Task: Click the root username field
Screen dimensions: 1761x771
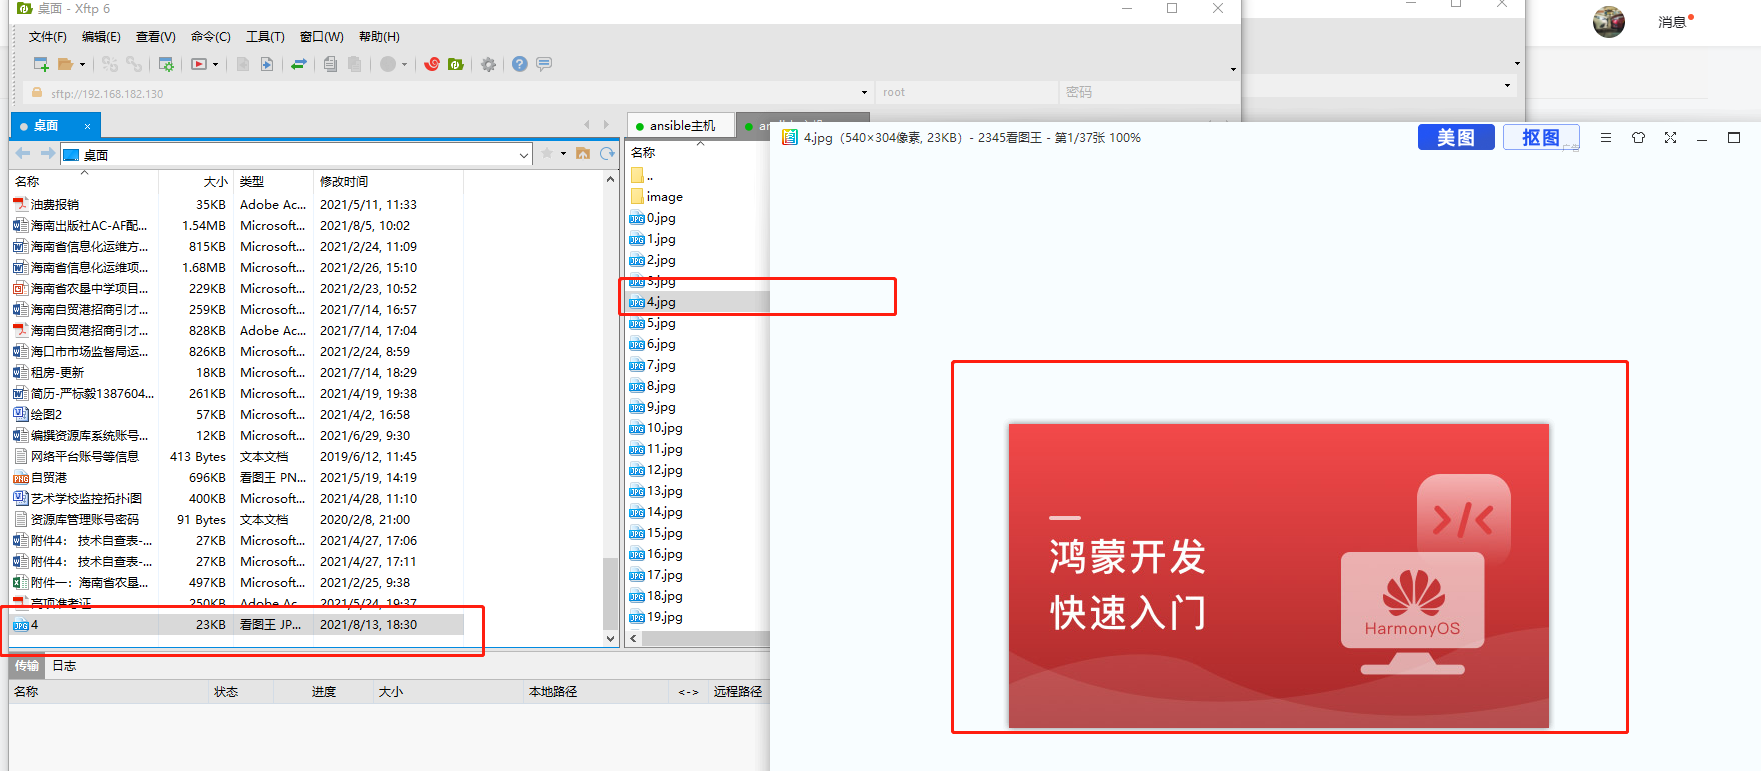Action: click(966, 92)
